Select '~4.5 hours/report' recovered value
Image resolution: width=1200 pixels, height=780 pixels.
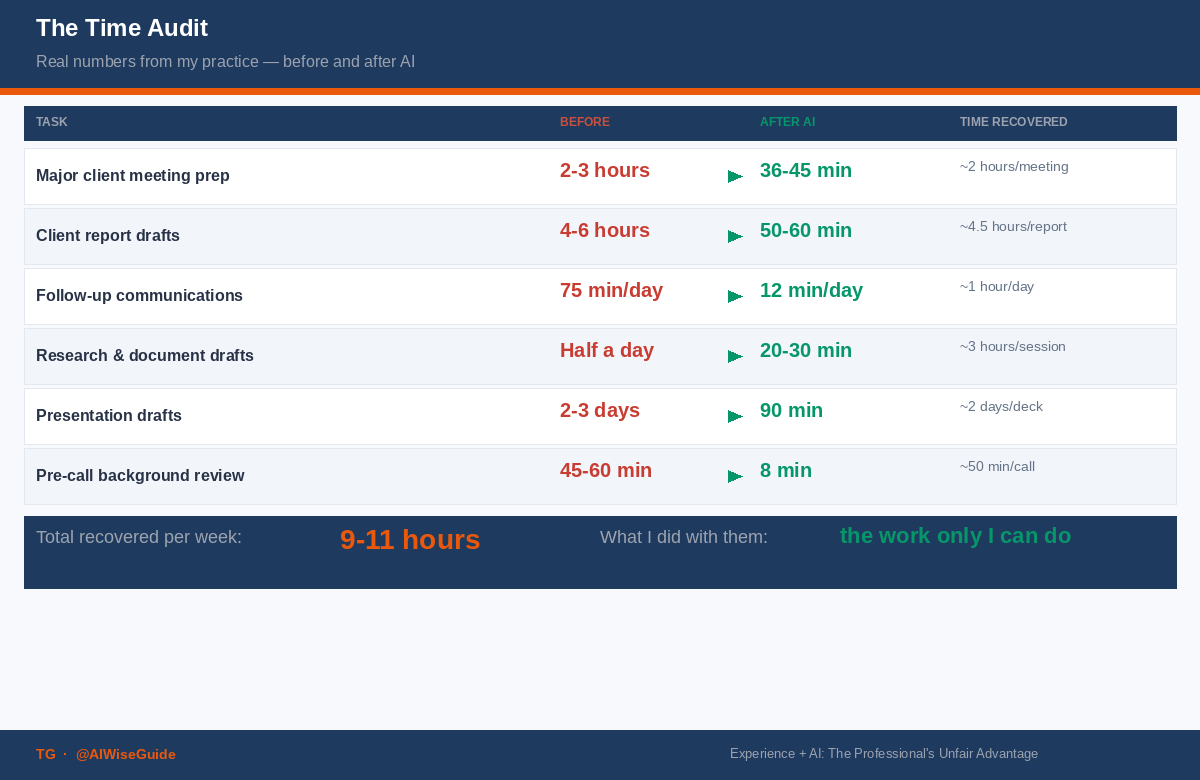coord(1013,227)
